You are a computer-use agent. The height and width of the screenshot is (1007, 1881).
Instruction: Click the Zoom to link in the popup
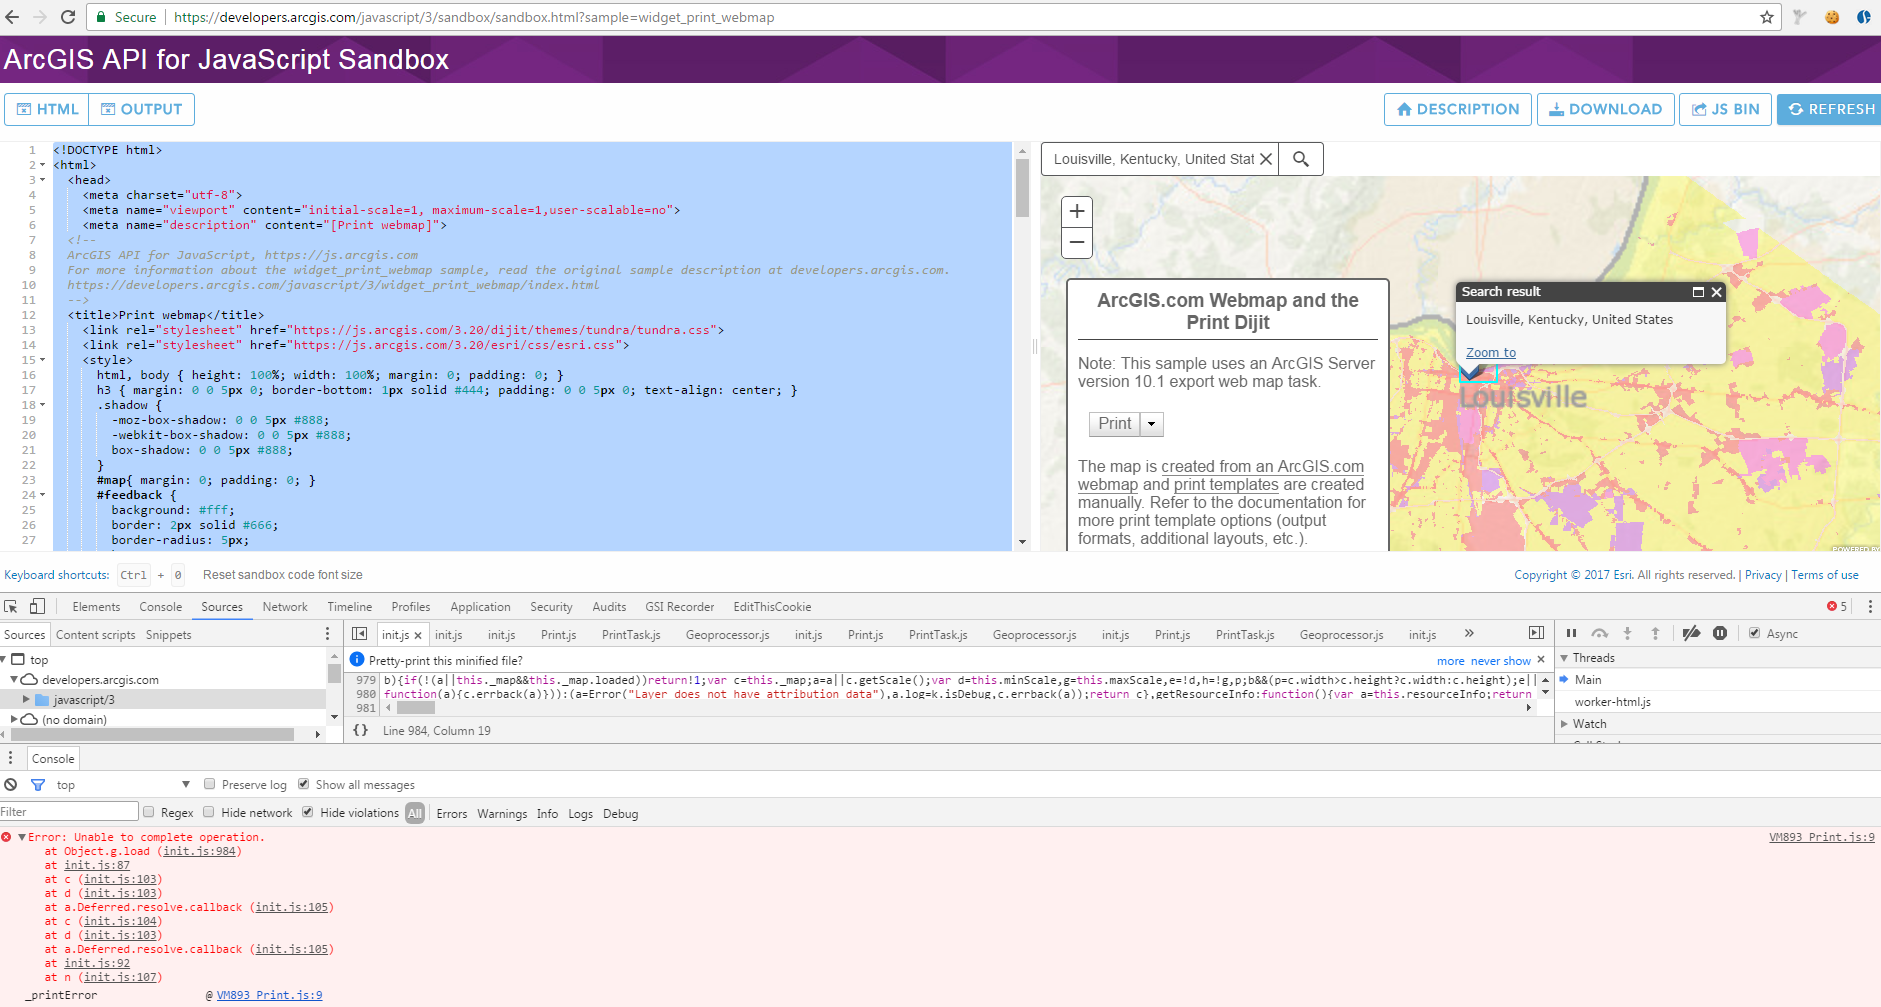[x=1491, y=352]
